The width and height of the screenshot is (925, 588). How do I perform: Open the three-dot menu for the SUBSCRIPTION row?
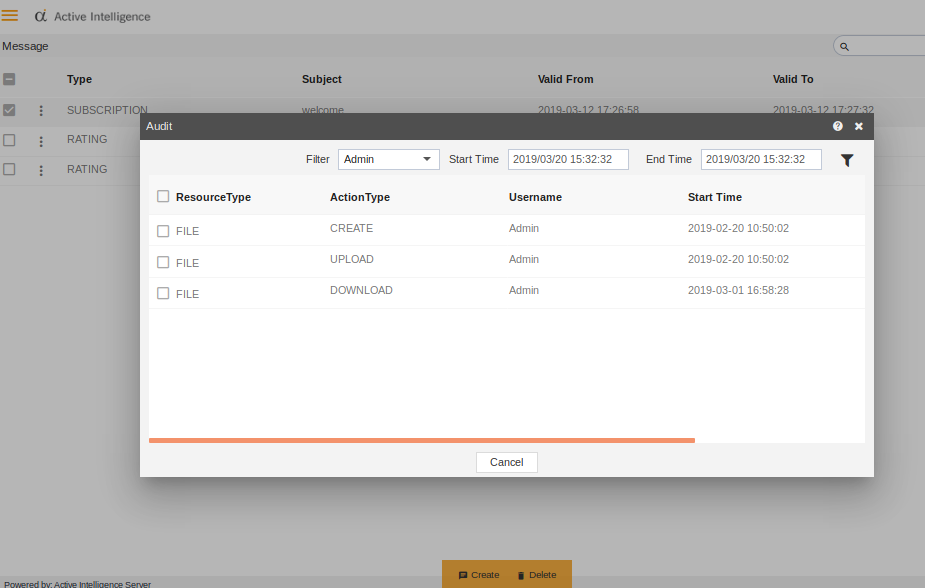tap(41, 111)
